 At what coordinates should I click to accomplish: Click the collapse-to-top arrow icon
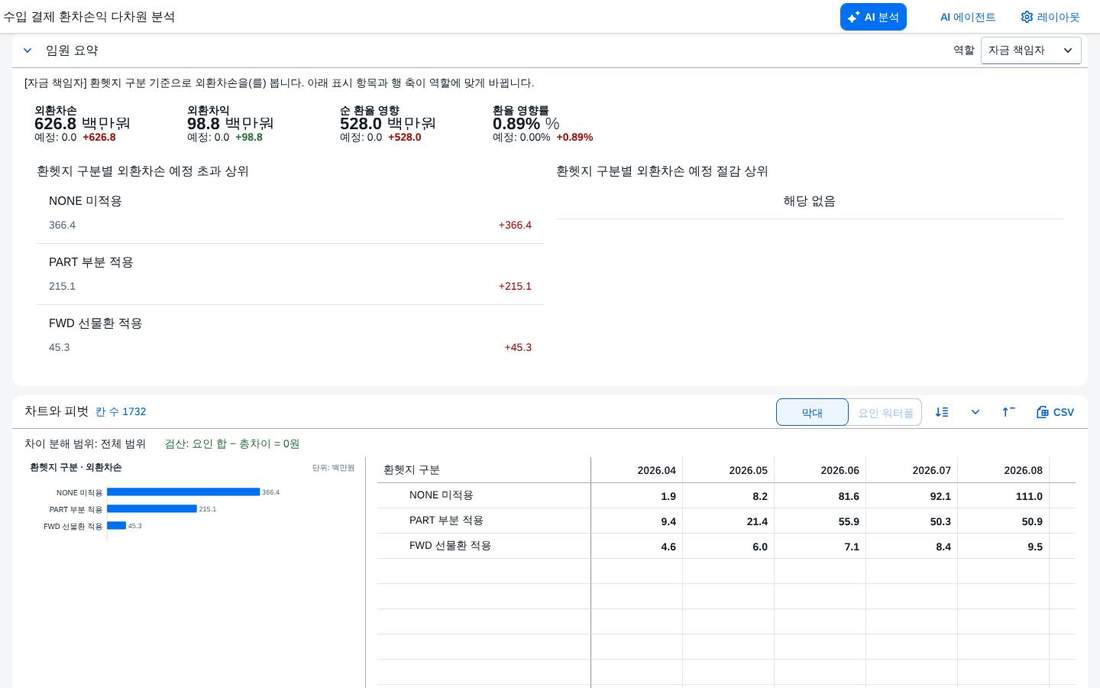1008,412
